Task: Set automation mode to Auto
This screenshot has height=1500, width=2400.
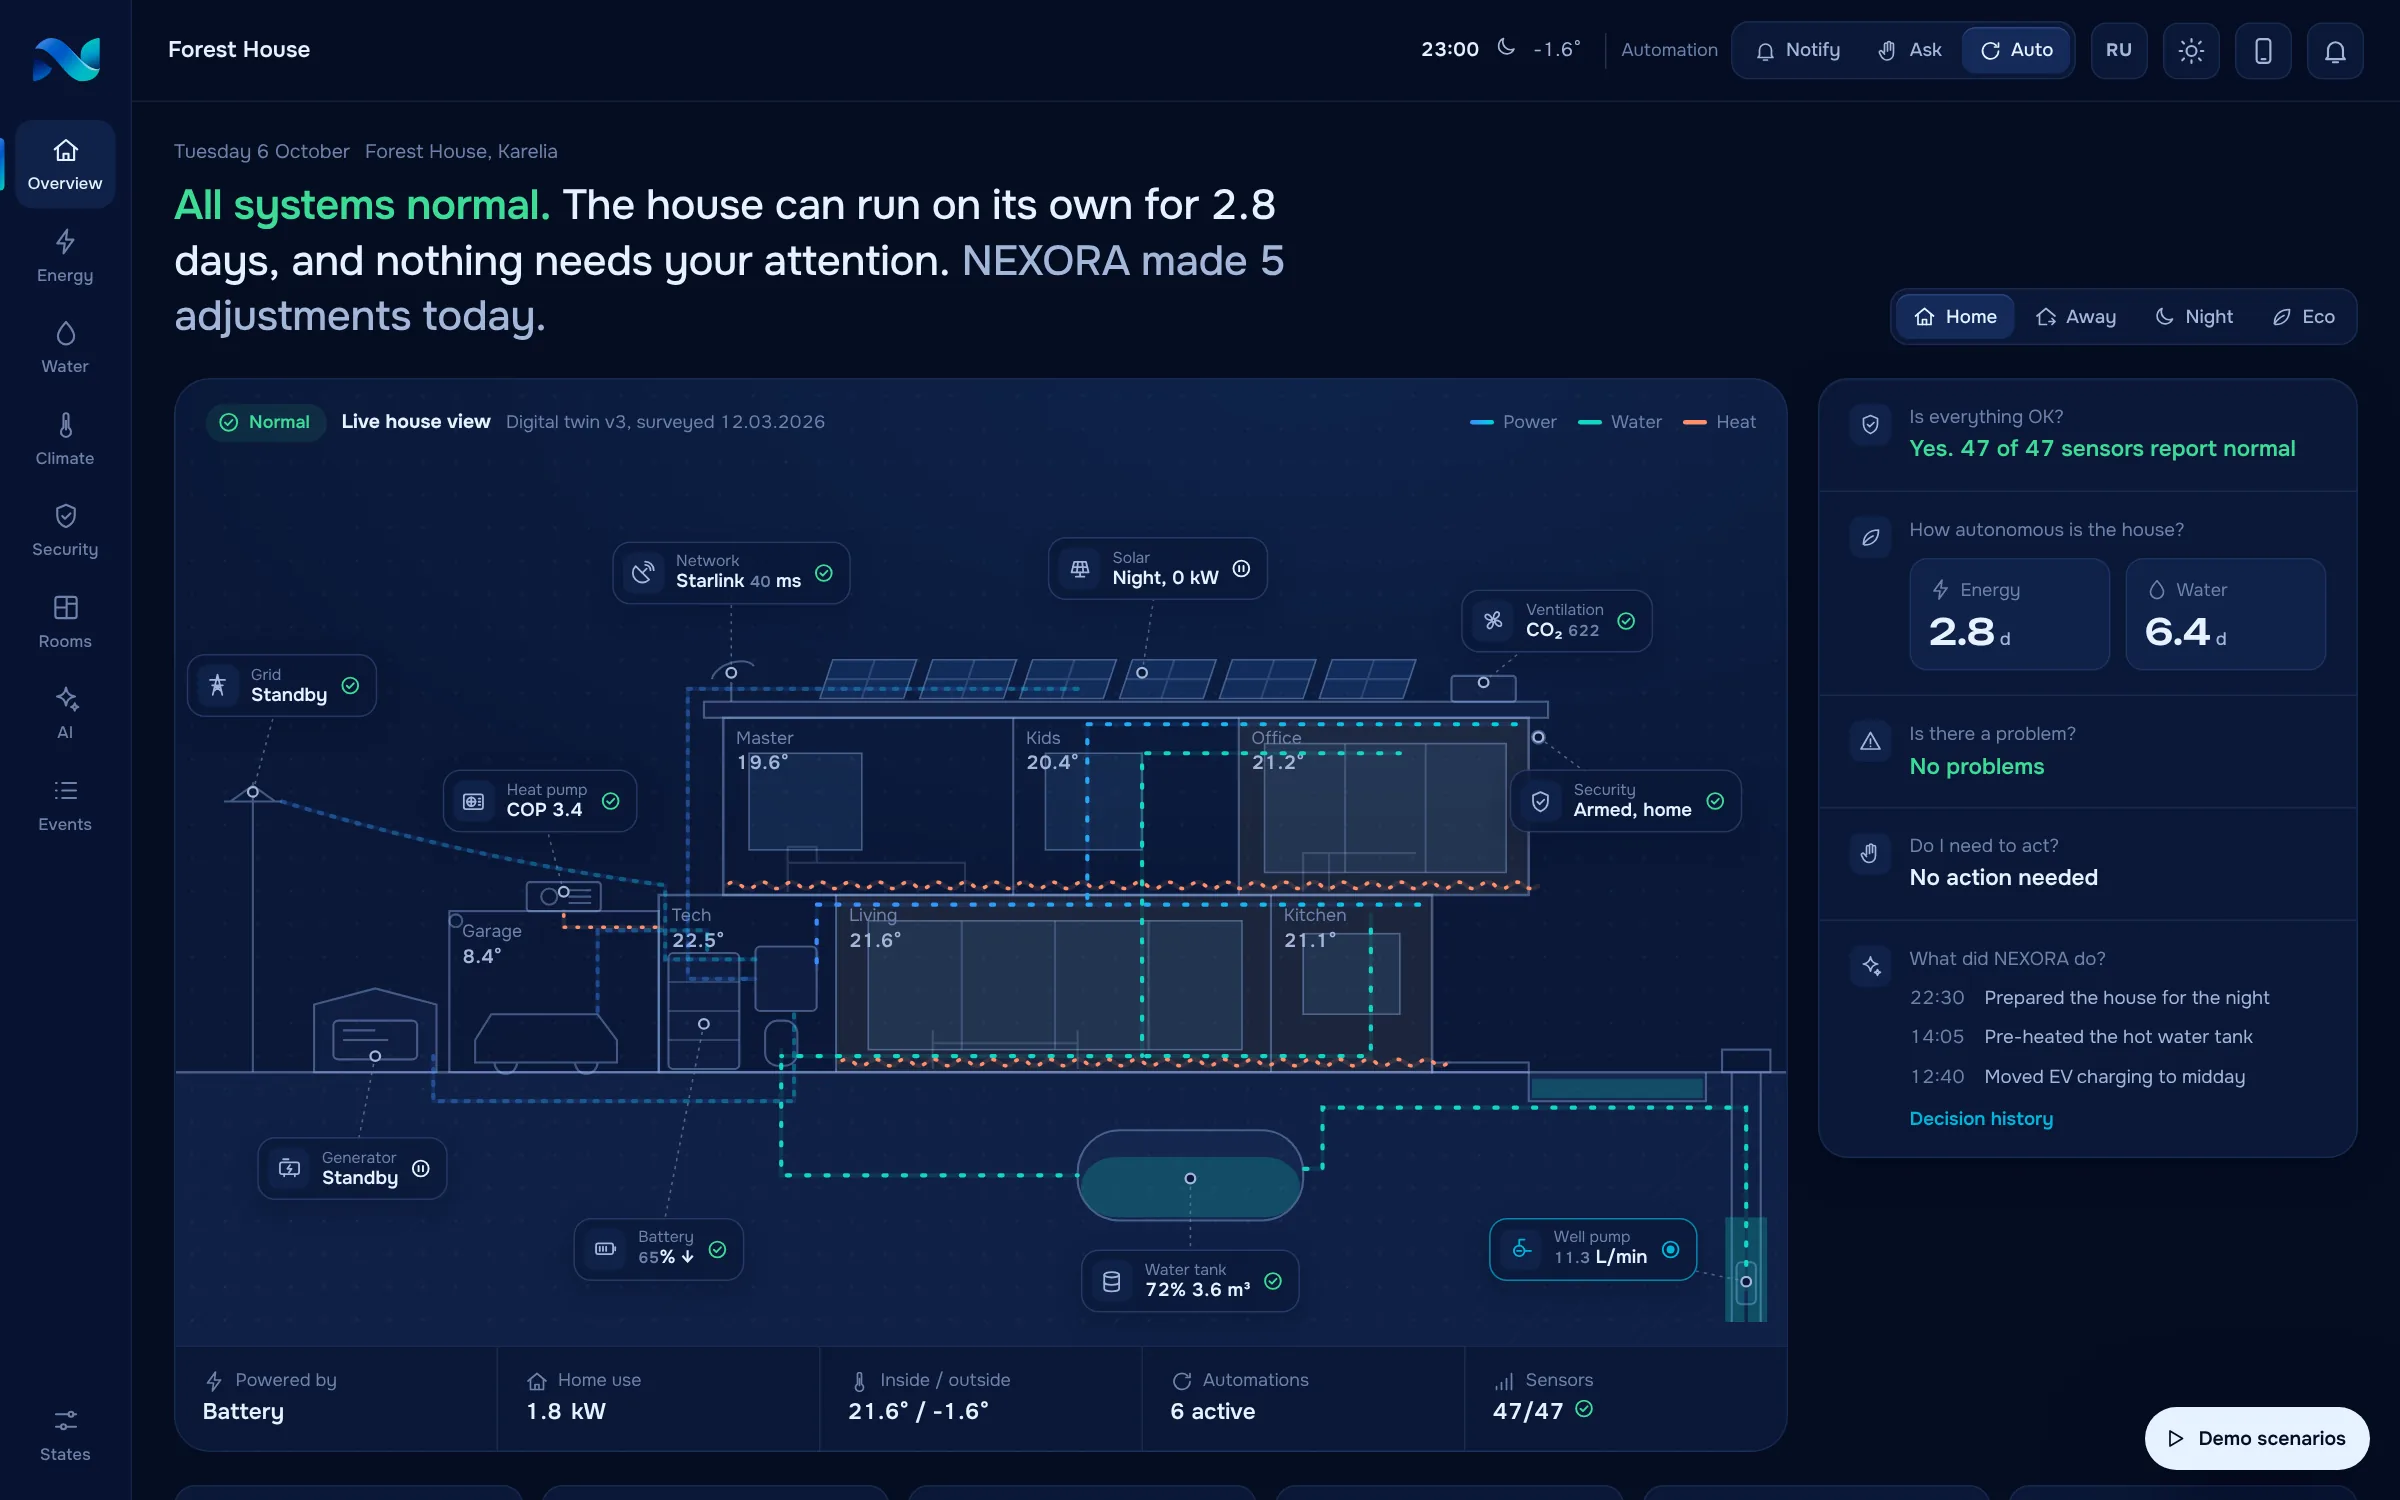Action: tap(2016, 50)
